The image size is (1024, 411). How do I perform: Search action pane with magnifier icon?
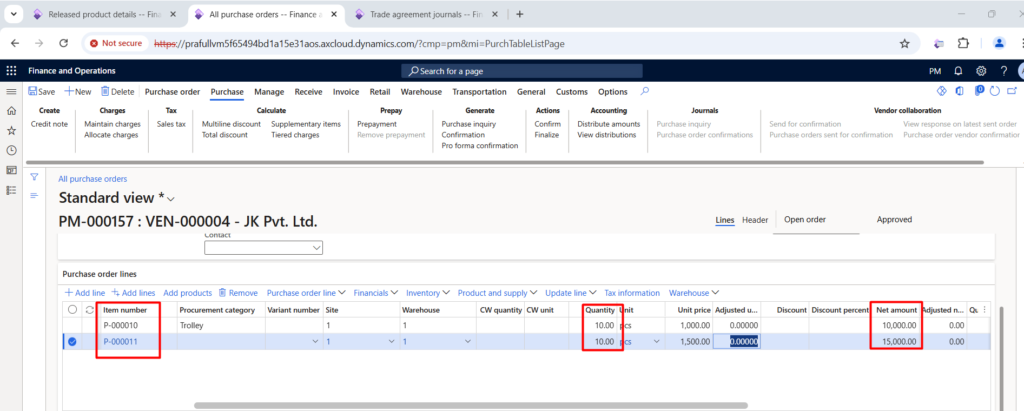tap(645, 91)
